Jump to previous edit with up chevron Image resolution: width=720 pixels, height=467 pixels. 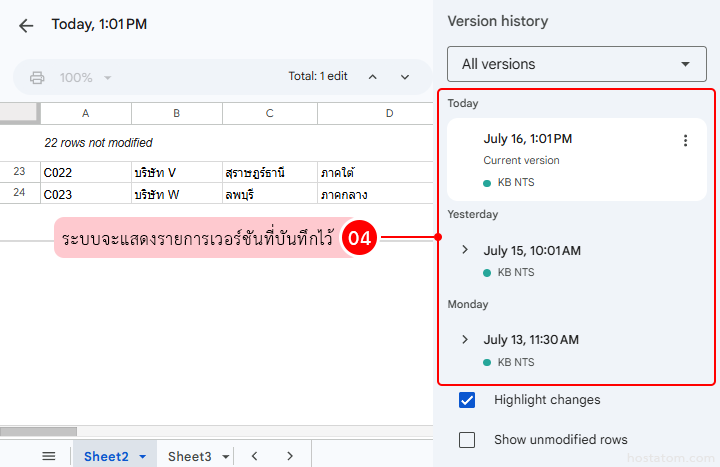coord(373,77)
